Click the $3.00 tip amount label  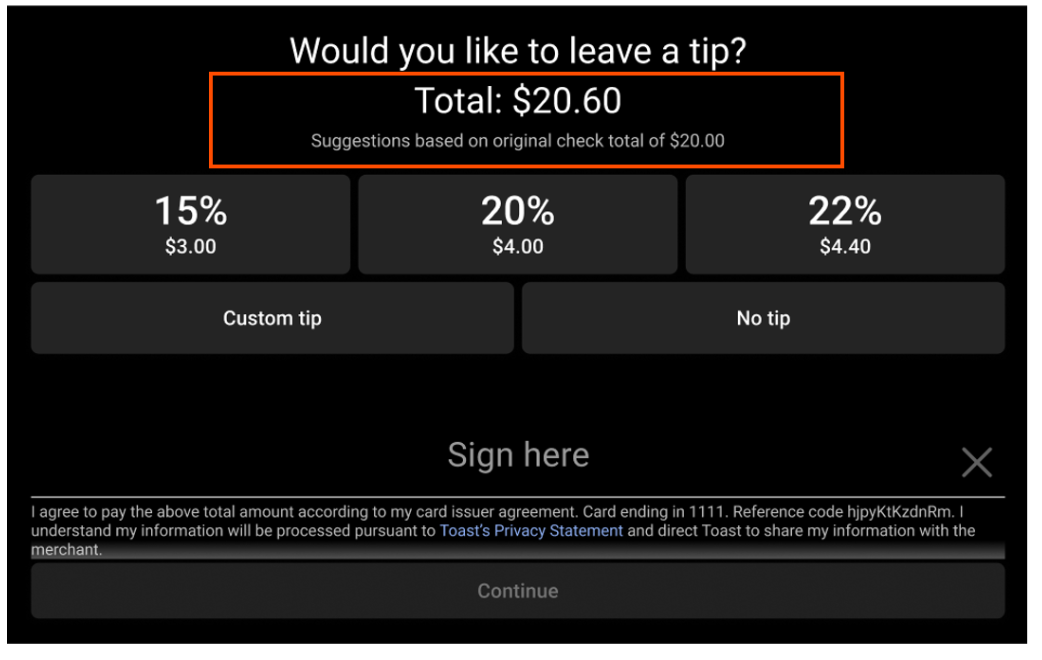click(x=190, y=246)
